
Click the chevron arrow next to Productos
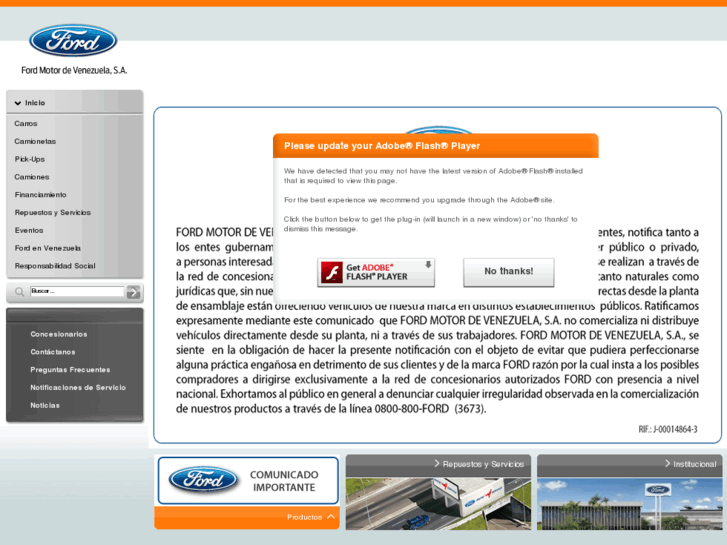pyautogui.click(x=331, y=517)
